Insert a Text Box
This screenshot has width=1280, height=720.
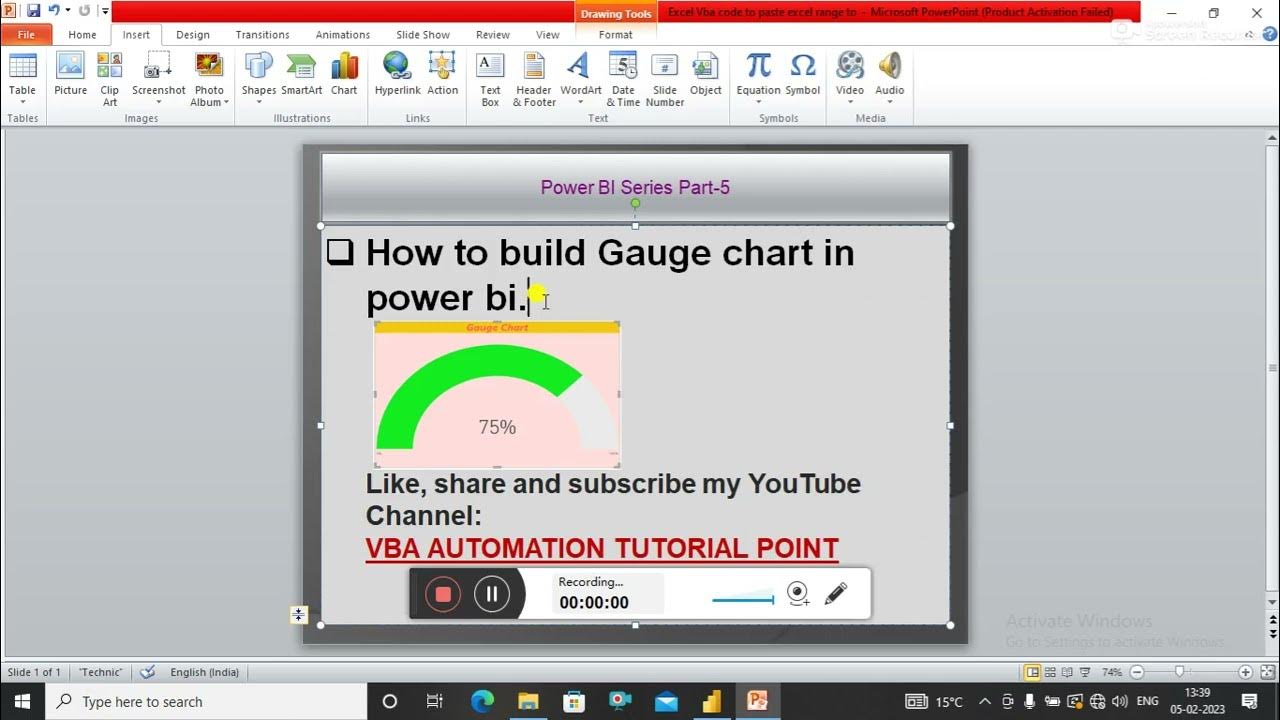click(490, 79)
